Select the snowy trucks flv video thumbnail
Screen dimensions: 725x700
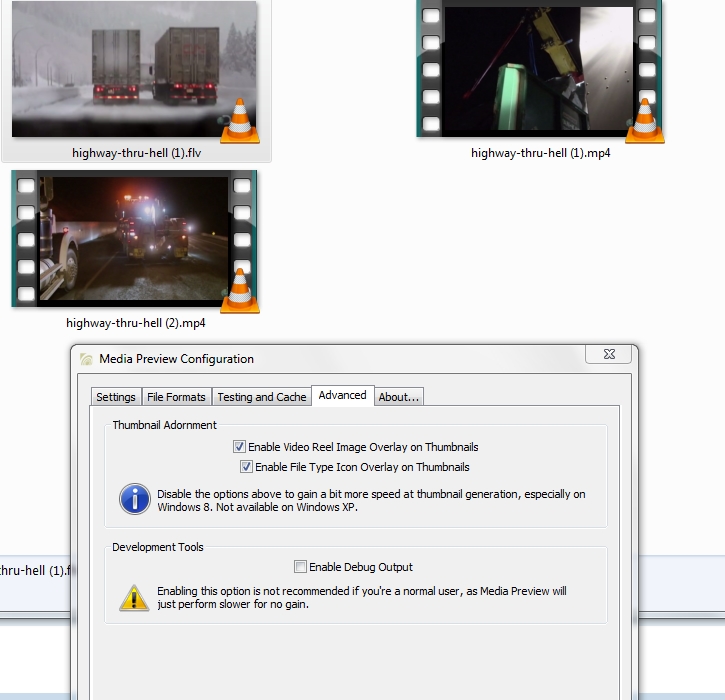click(x=134, y=68)
